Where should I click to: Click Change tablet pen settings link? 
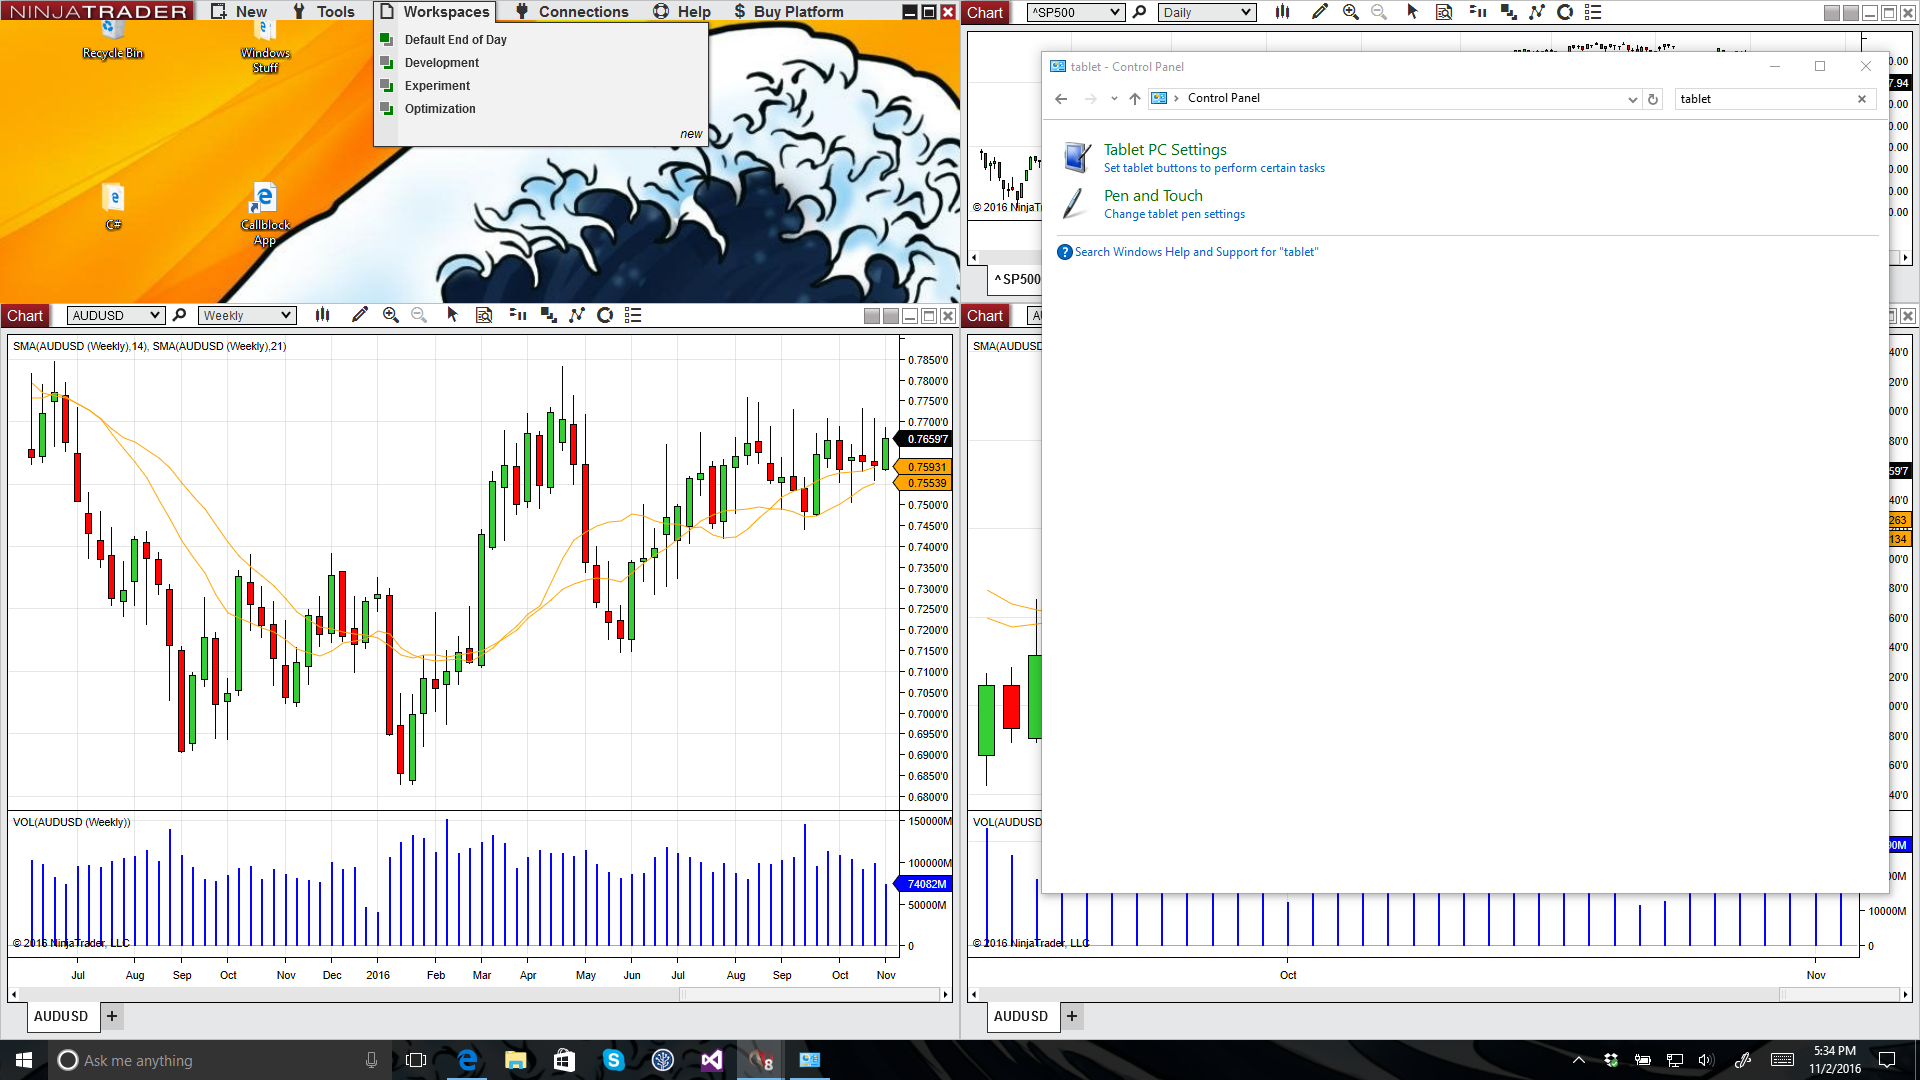click(1174, 214)
